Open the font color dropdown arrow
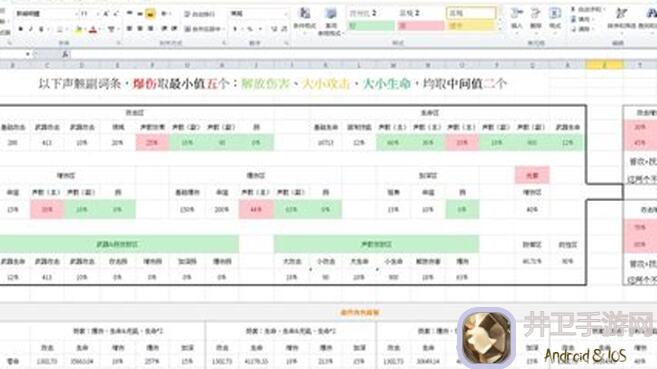Viewport: 657px width, 369px height. 101,29
